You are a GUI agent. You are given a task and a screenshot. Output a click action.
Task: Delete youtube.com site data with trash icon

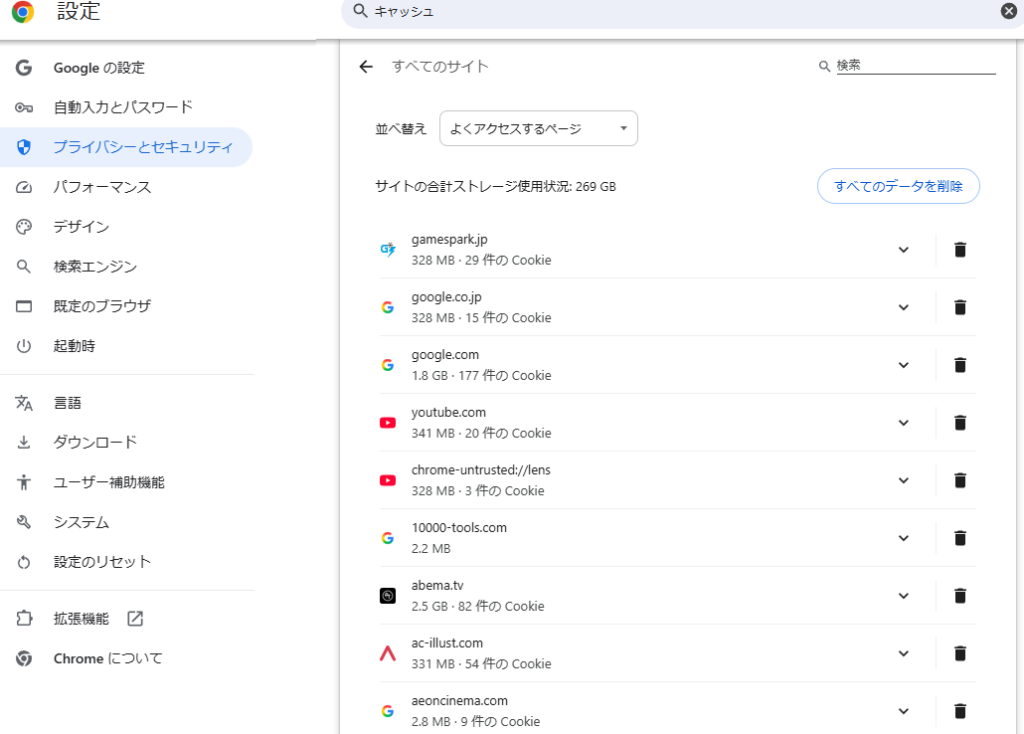(x=960, y=423)
